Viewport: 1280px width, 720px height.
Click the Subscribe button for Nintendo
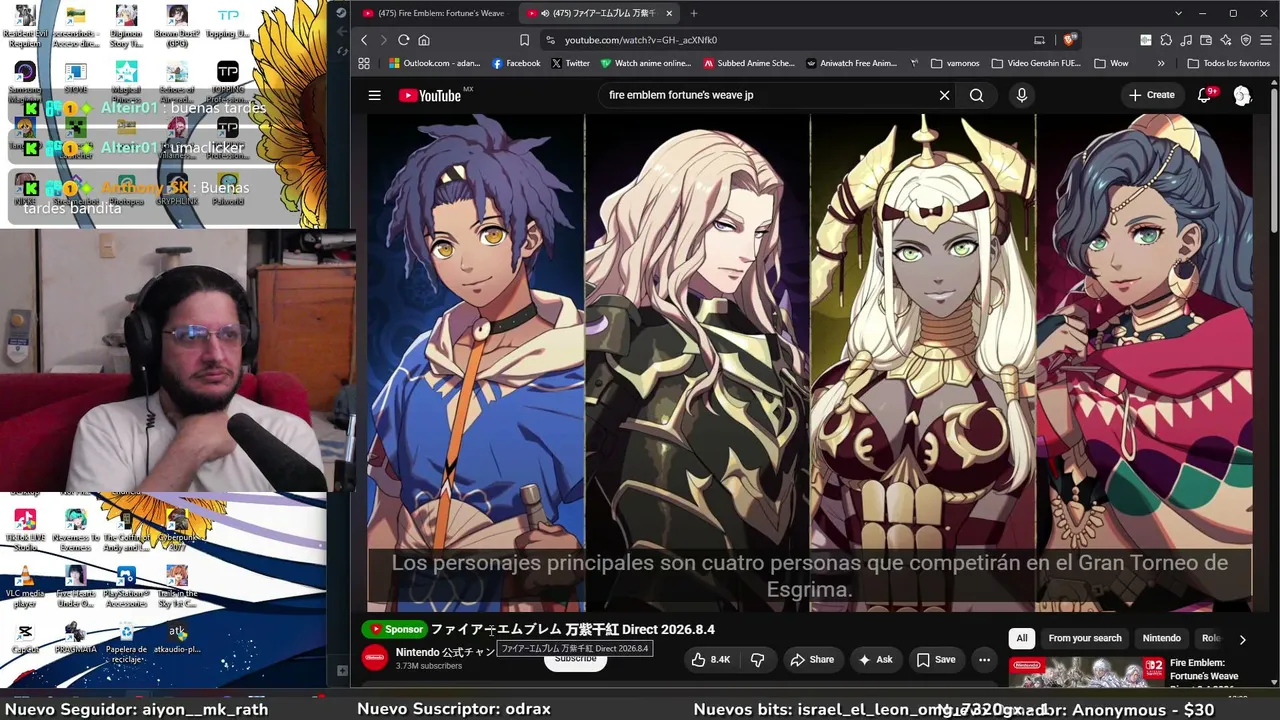(x=575, y=660)
